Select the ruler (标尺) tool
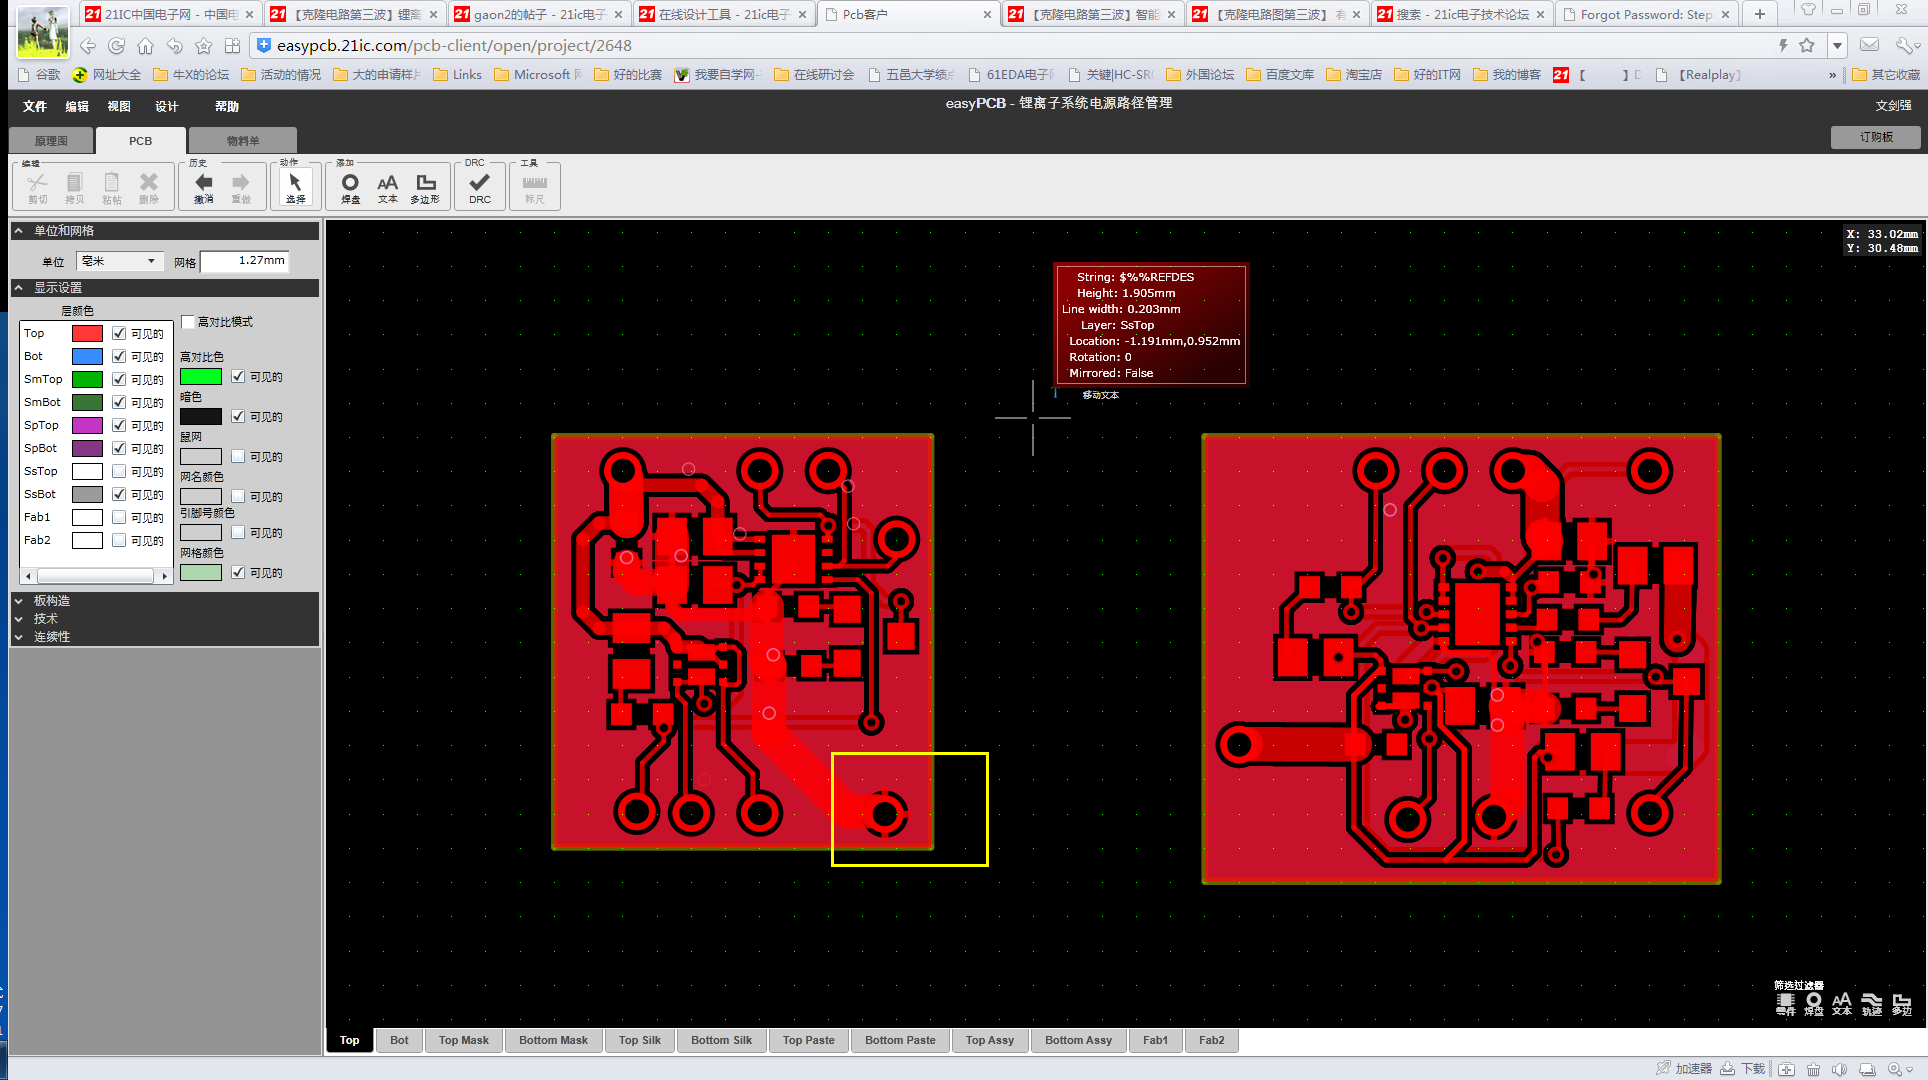 535,186
